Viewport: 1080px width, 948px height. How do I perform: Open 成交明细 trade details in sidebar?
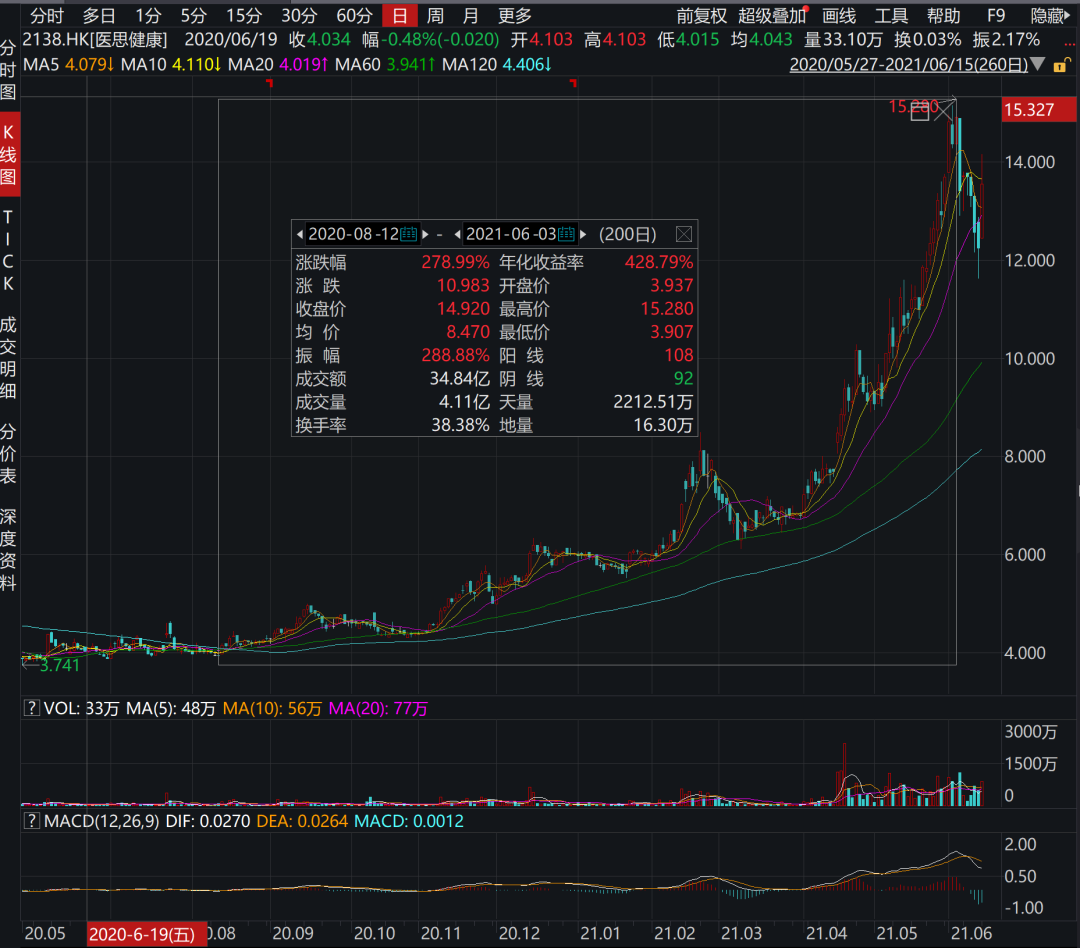(8, 358)
